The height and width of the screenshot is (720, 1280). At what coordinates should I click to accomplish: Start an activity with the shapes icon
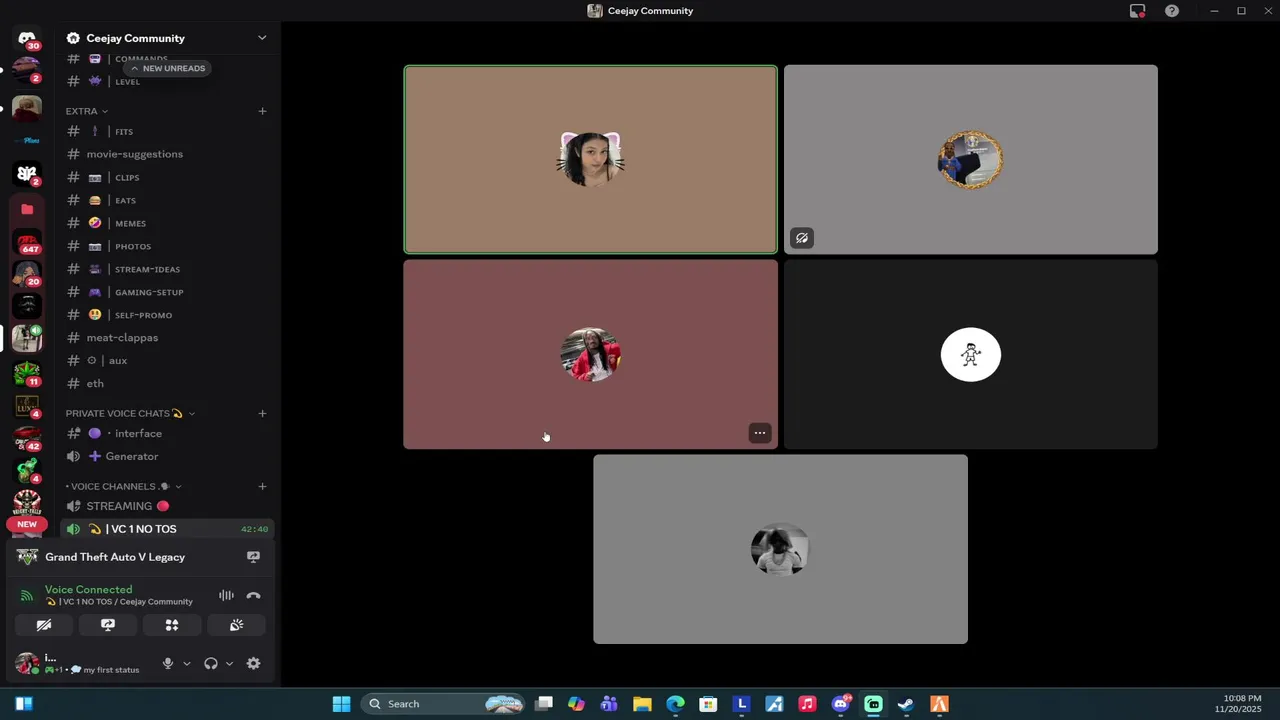[x=172, y=625]
